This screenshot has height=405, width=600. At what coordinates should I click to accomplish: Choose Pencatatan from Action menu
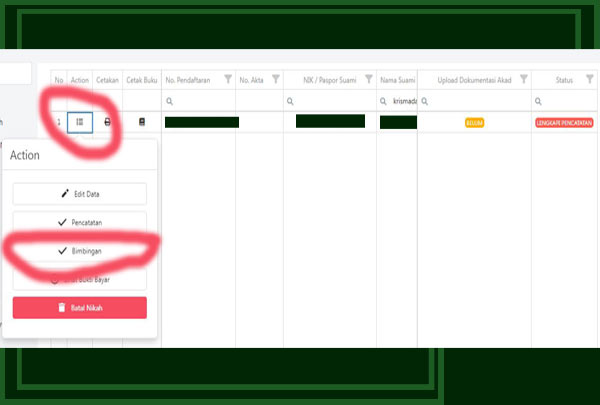click(x=80, y=223)
